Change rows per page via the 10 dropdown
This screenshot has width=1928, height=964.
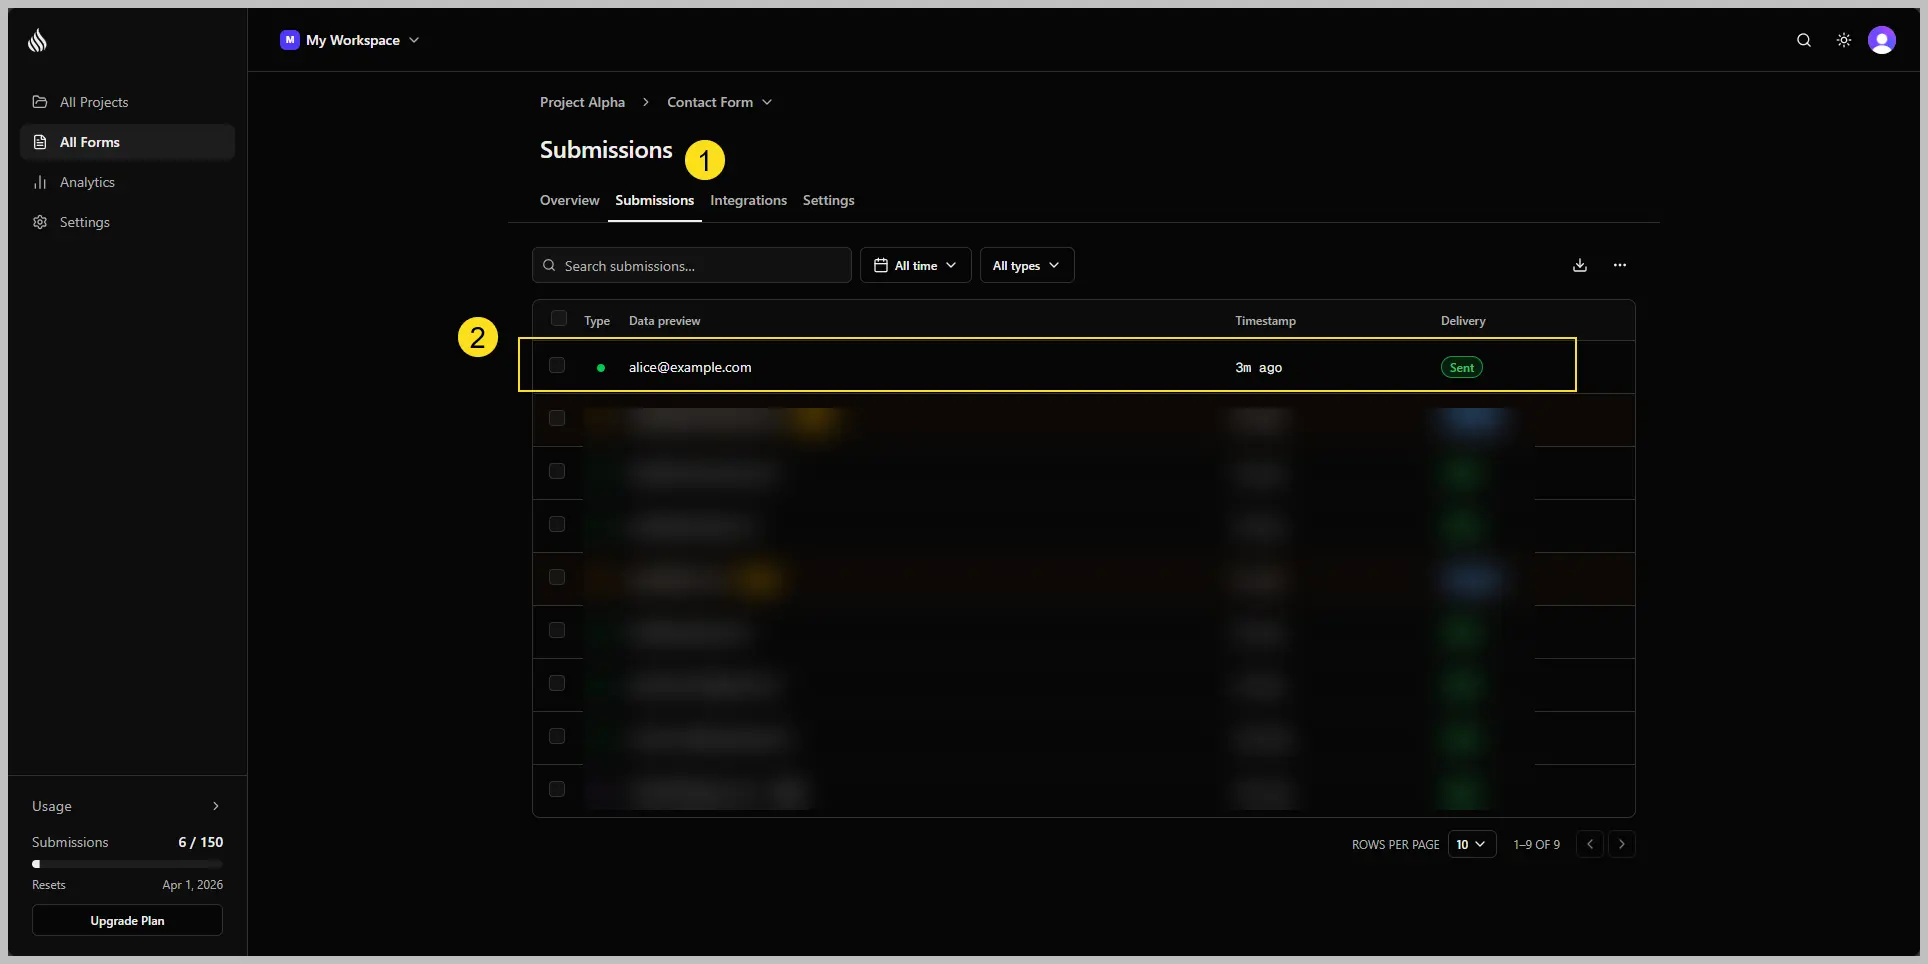point(1472,844)
